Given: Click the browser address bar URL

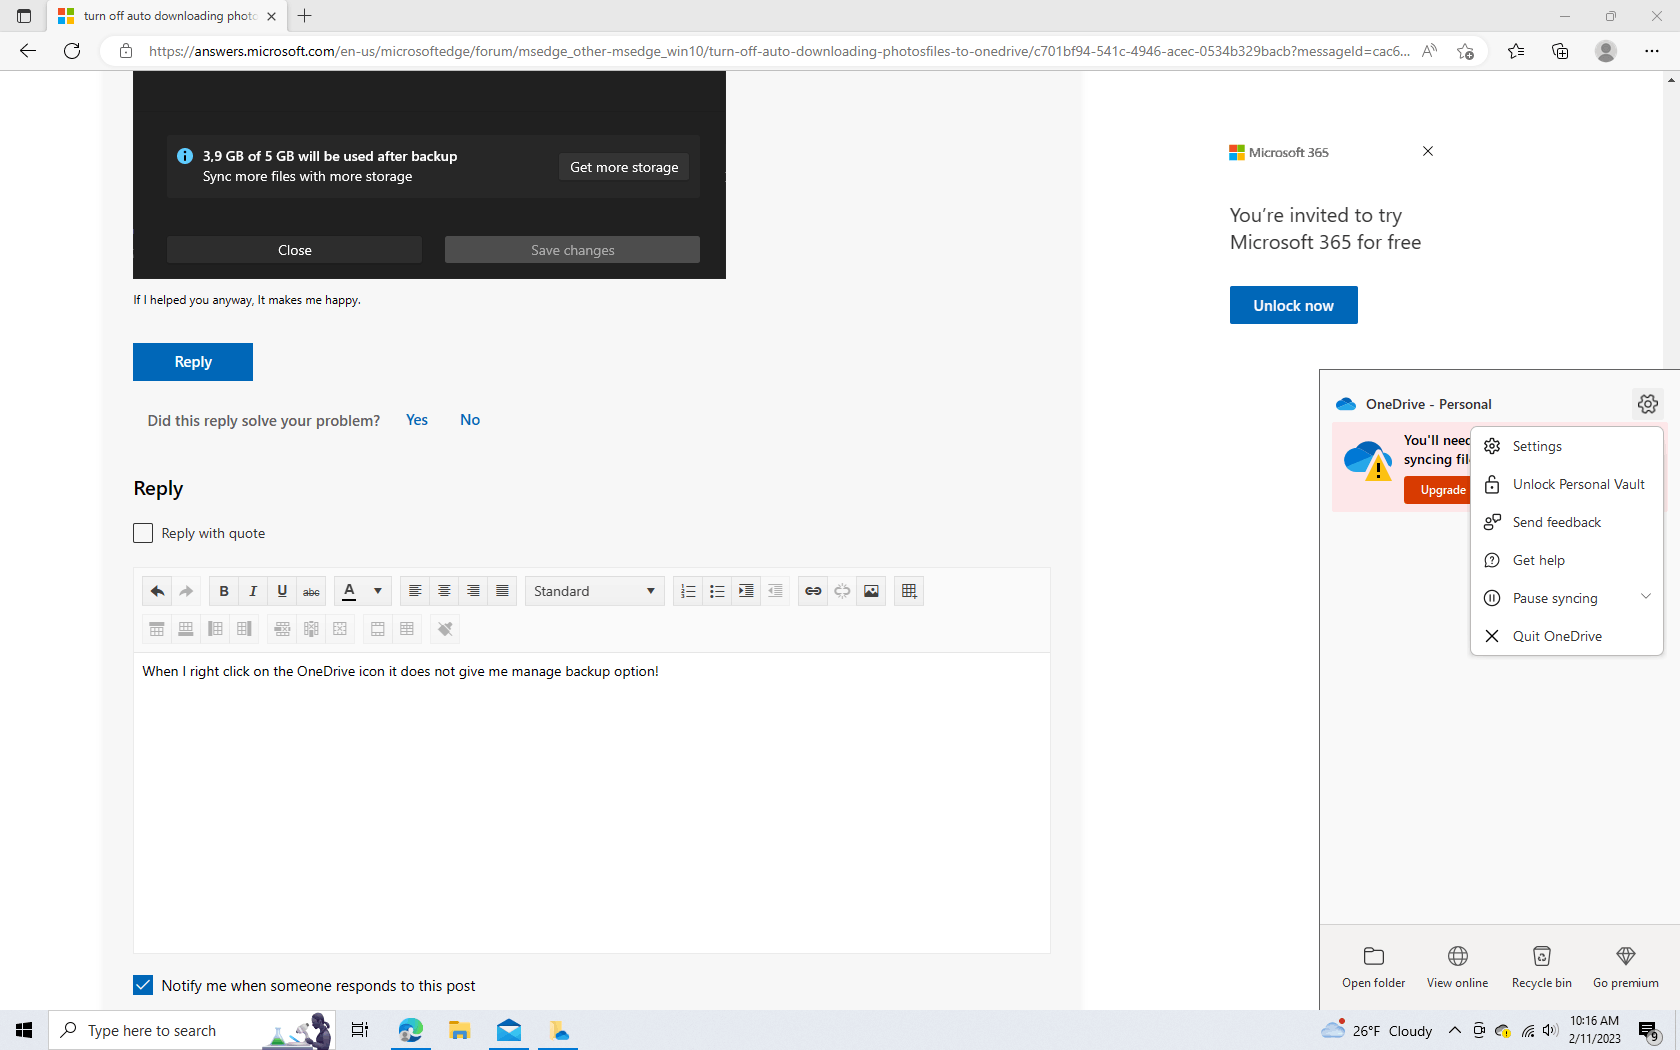Looking at the screenshot, I should [779, 51].
